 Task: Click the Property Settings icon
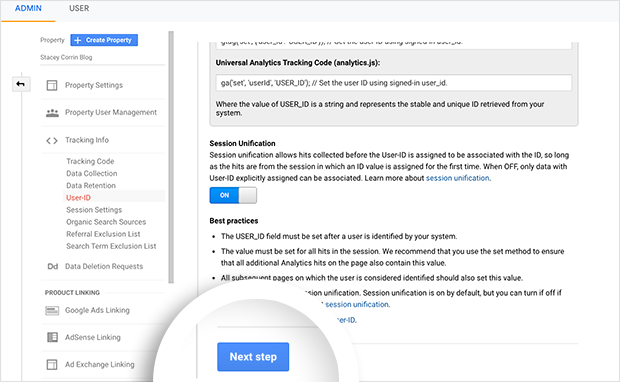click(52, 85)
